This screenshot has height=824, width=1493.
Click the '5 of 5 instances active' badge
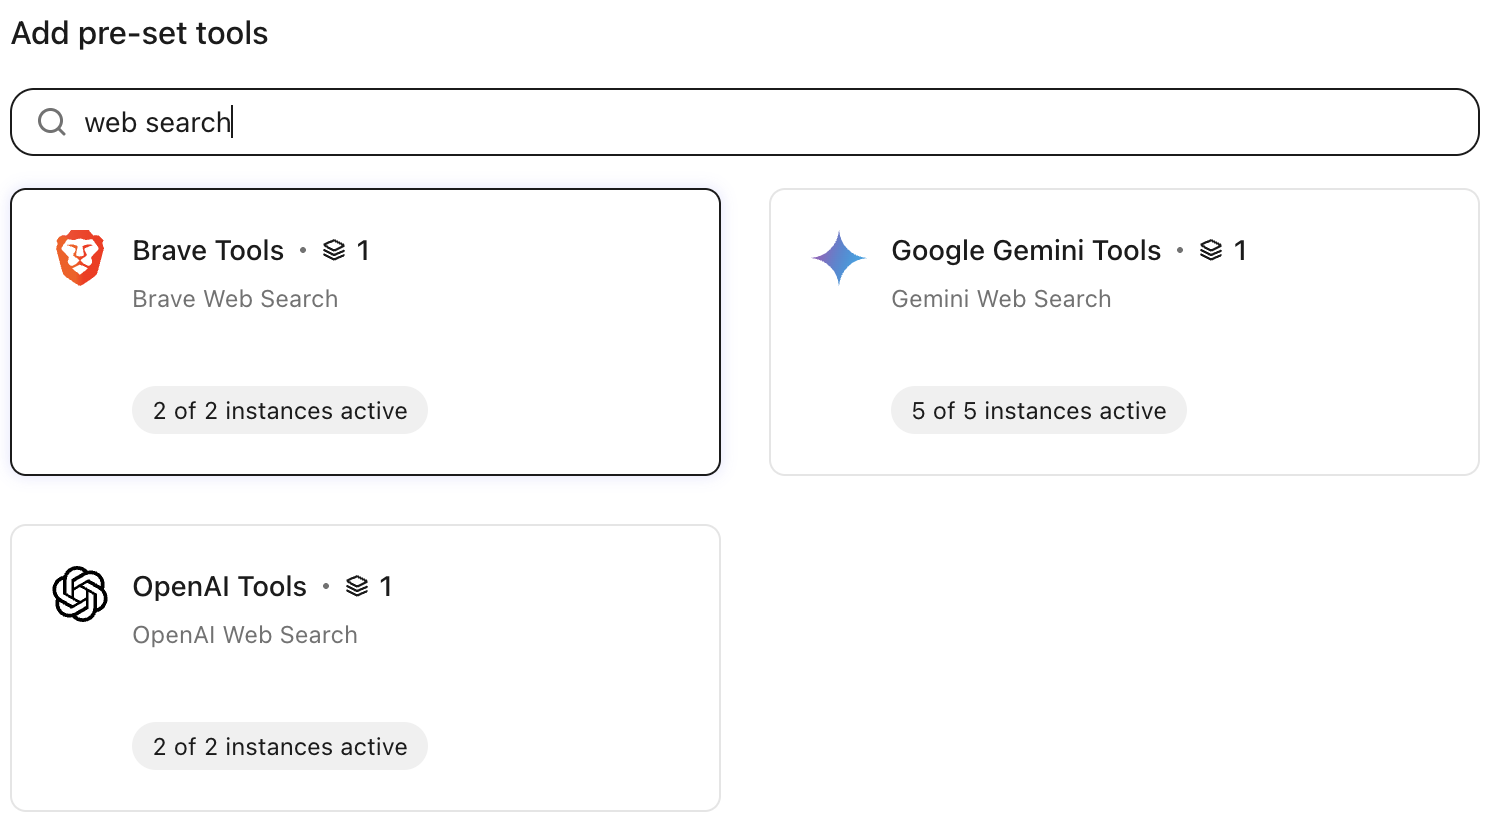click(1039, 410)
